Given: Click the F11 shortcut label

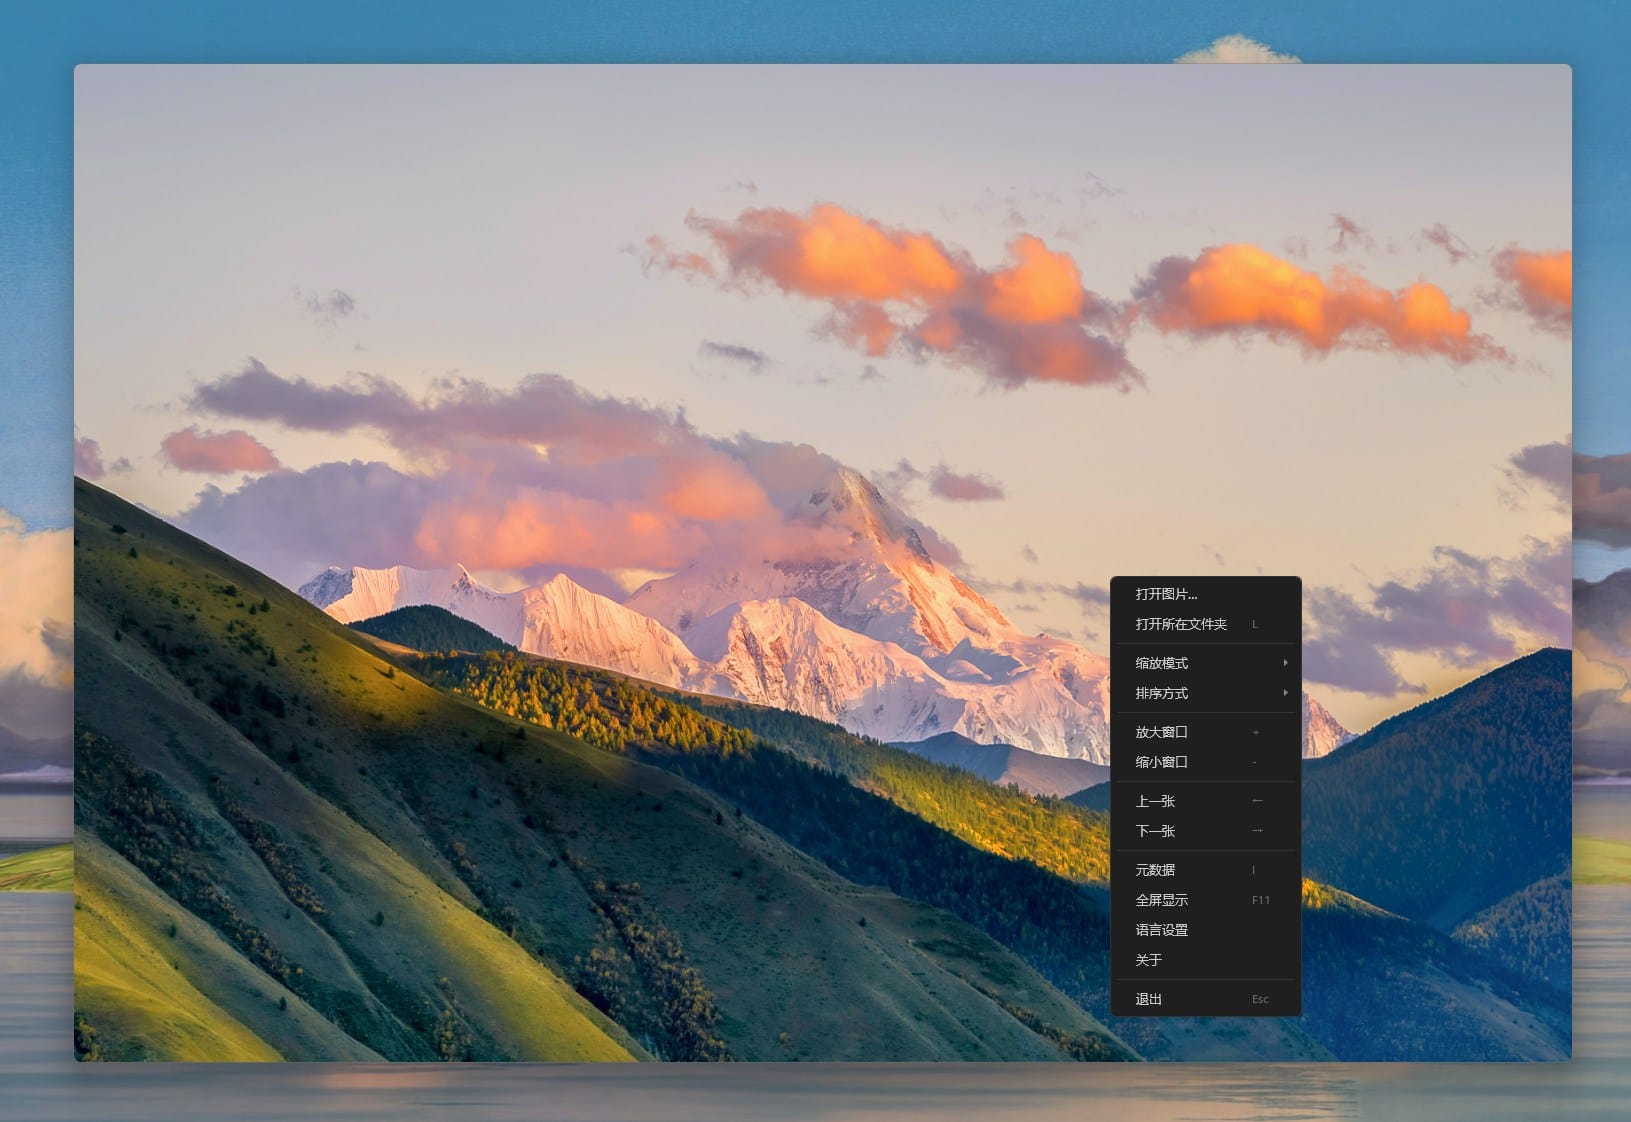Looking at the screenshot, I should 1260,900.
